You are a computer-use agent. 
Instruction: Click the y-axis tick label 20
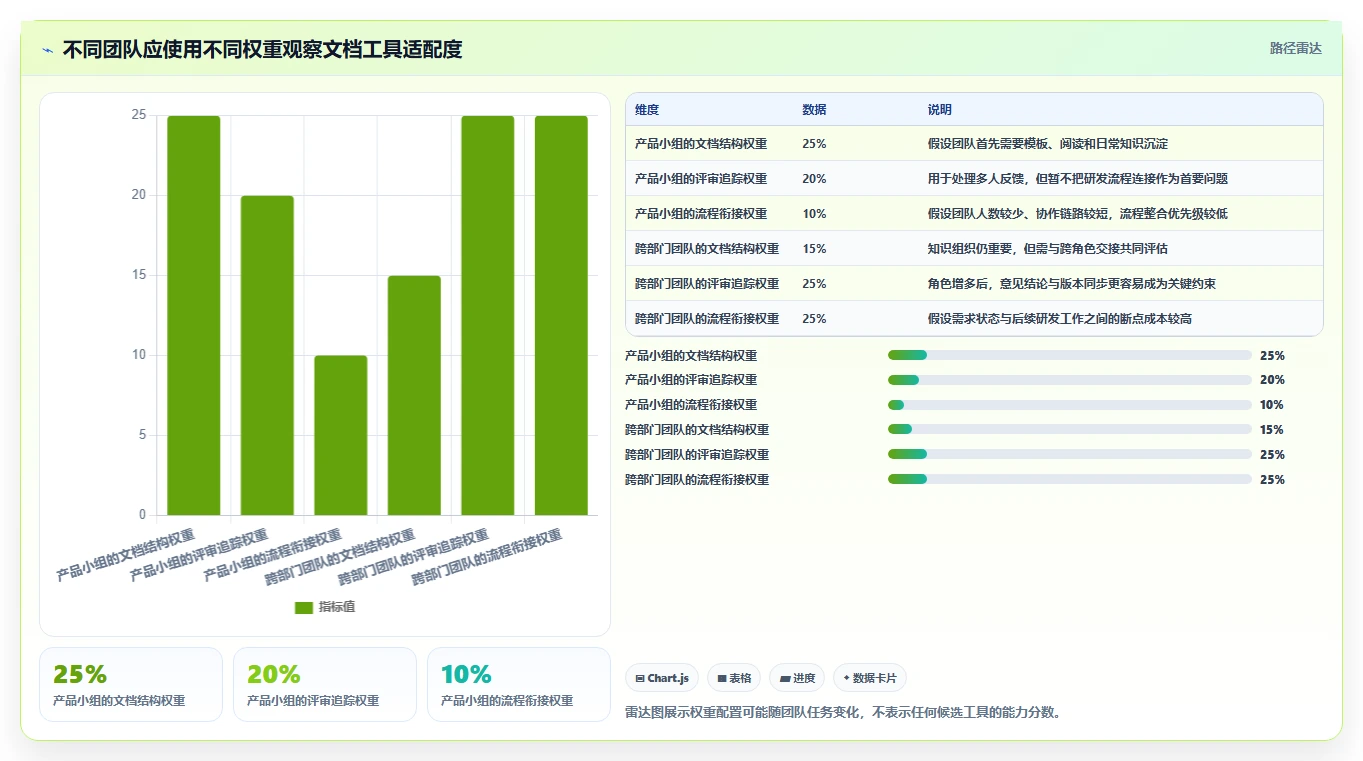[x=139, y=195]
